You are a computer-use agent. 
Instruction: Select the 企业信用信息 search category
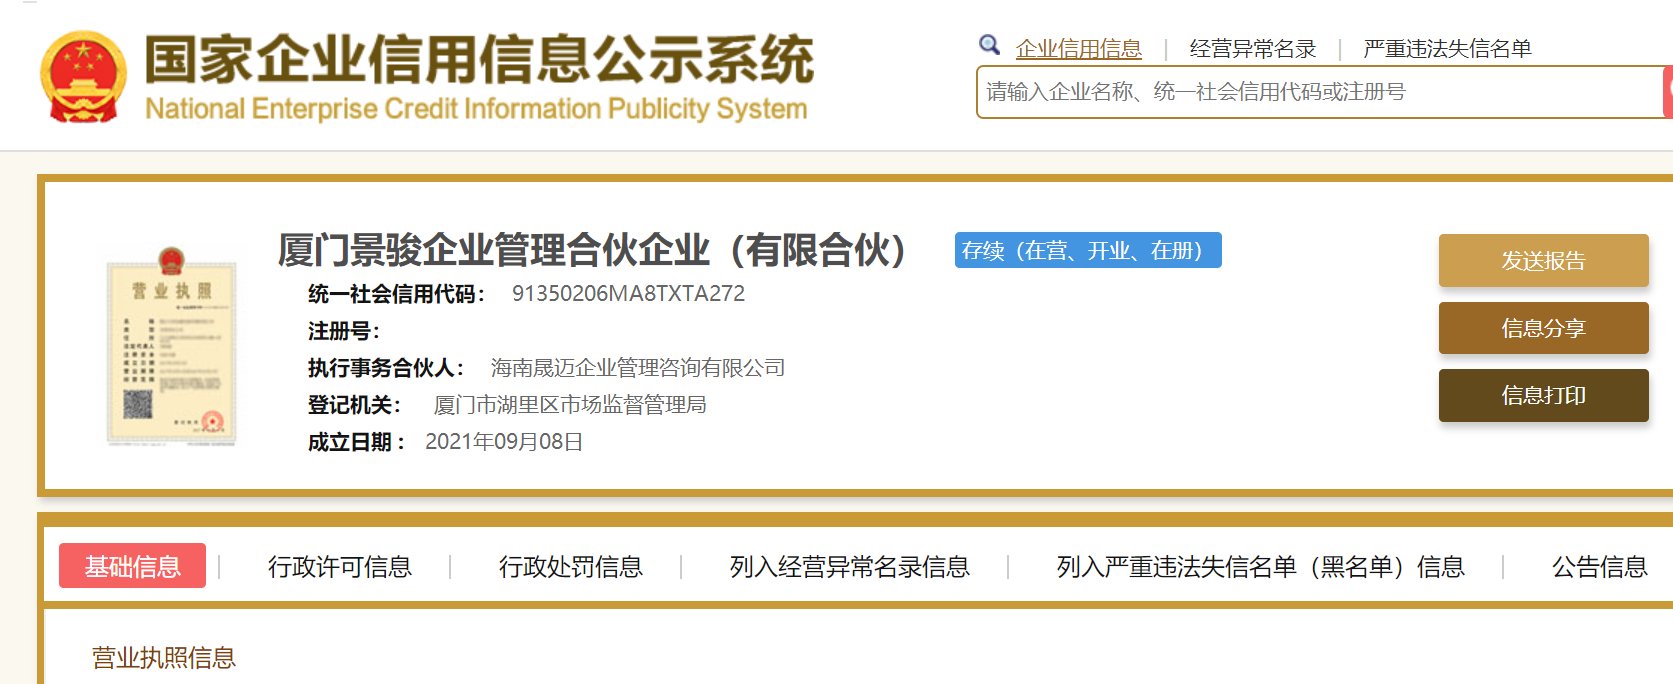(1078, 49)
